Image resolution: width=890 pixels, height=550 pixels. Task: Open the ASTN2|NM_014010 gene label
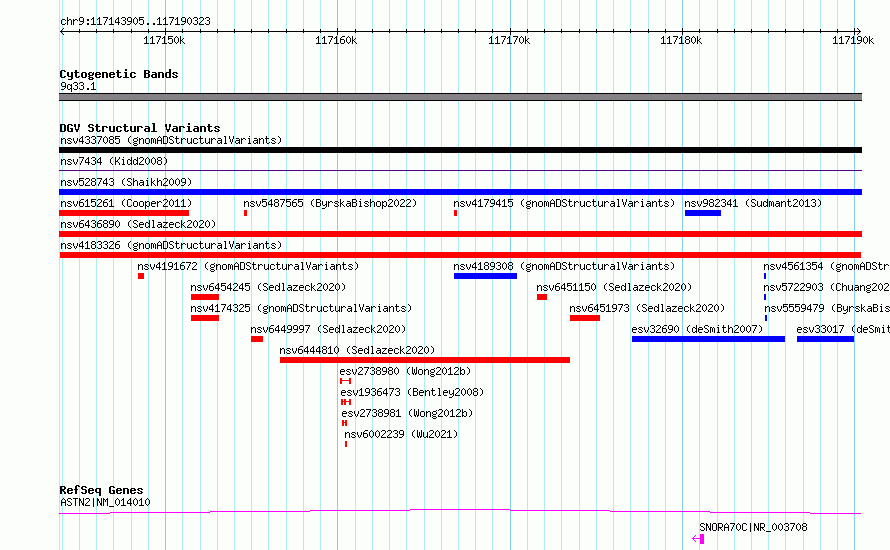105,502
